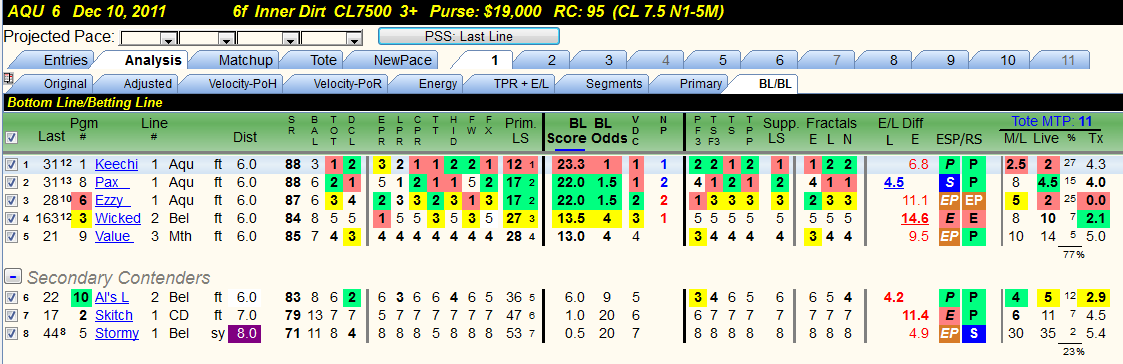Open the Stormy horse link
1123x364 pixels.
pyautogui.click(x=117, y=333)
